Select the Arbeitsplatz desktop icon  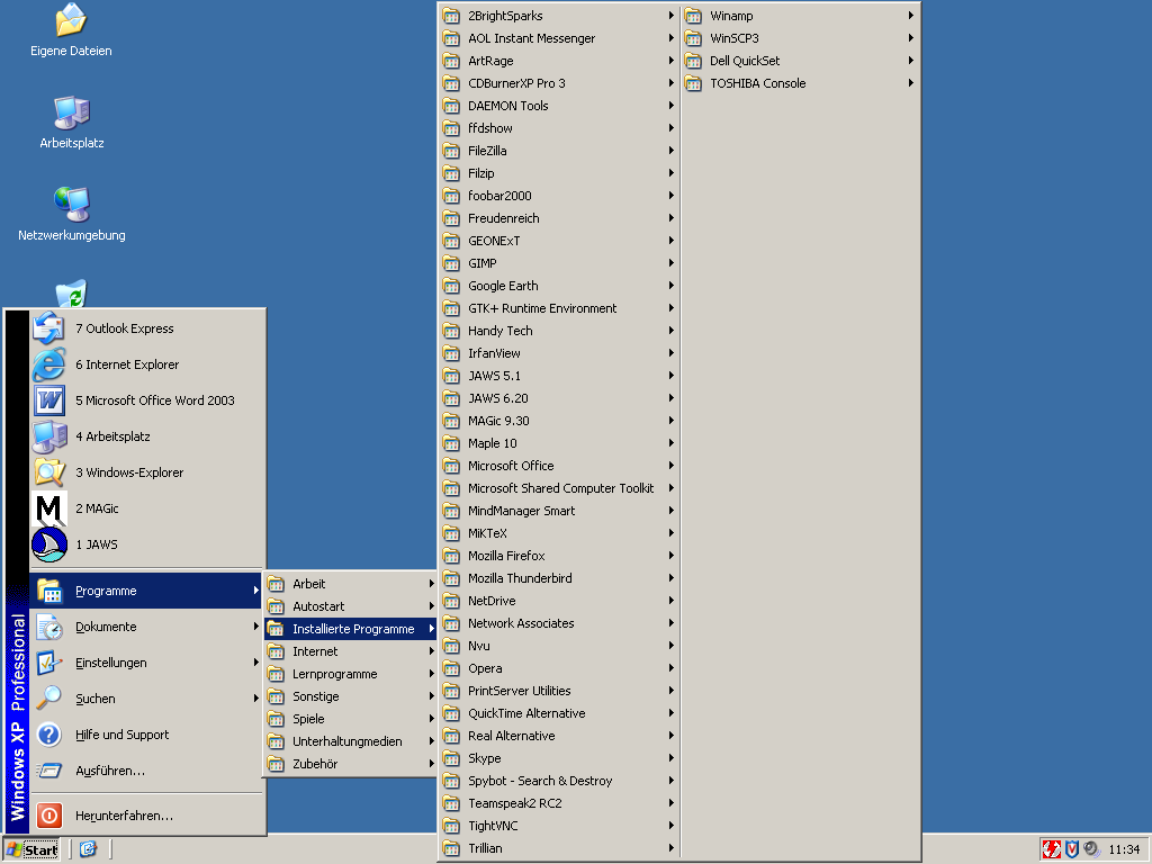[71, 123]
